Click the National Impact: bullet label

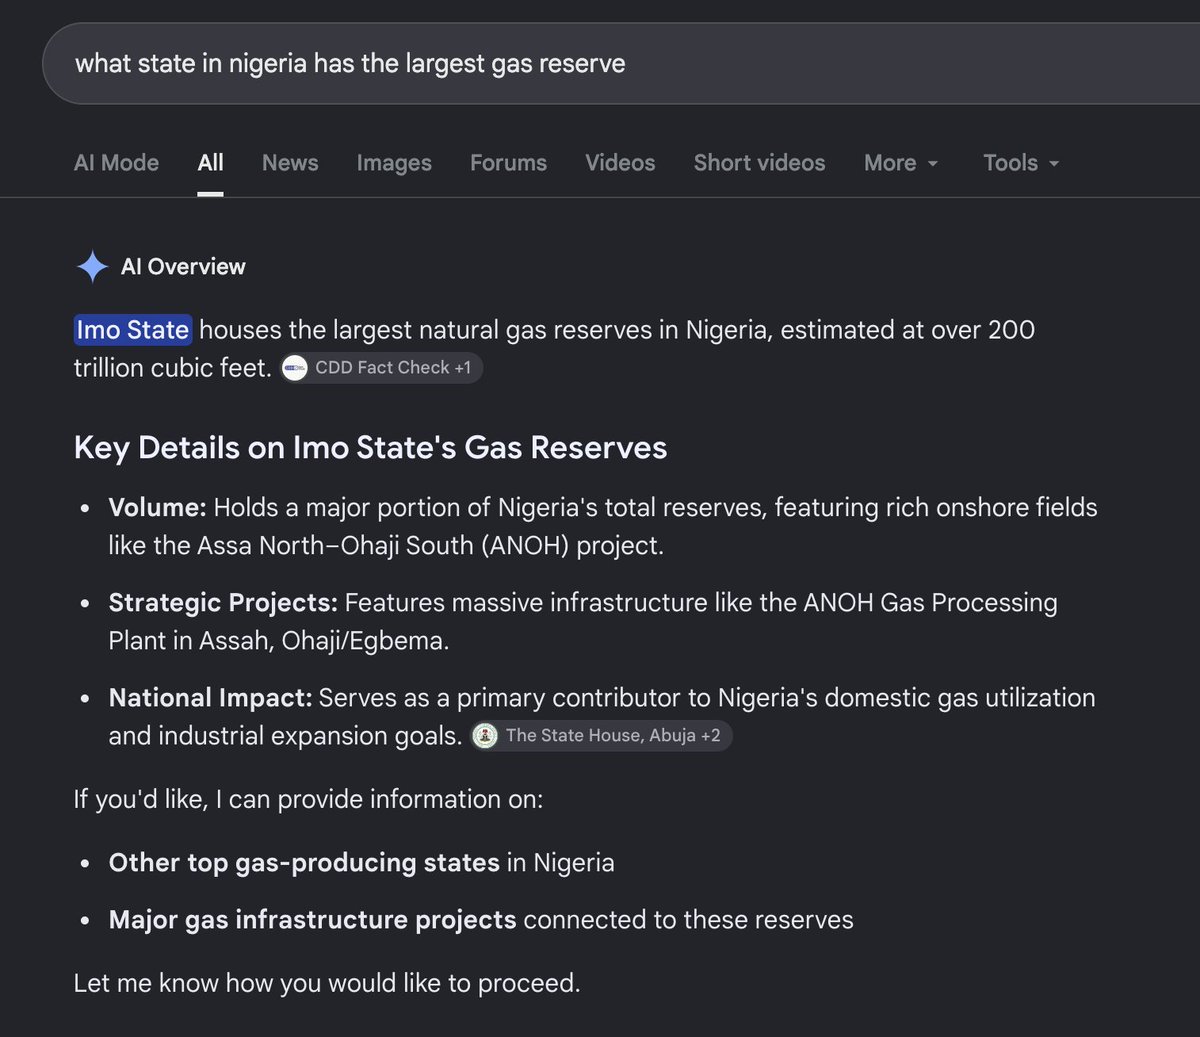click(x=211, y=698)
